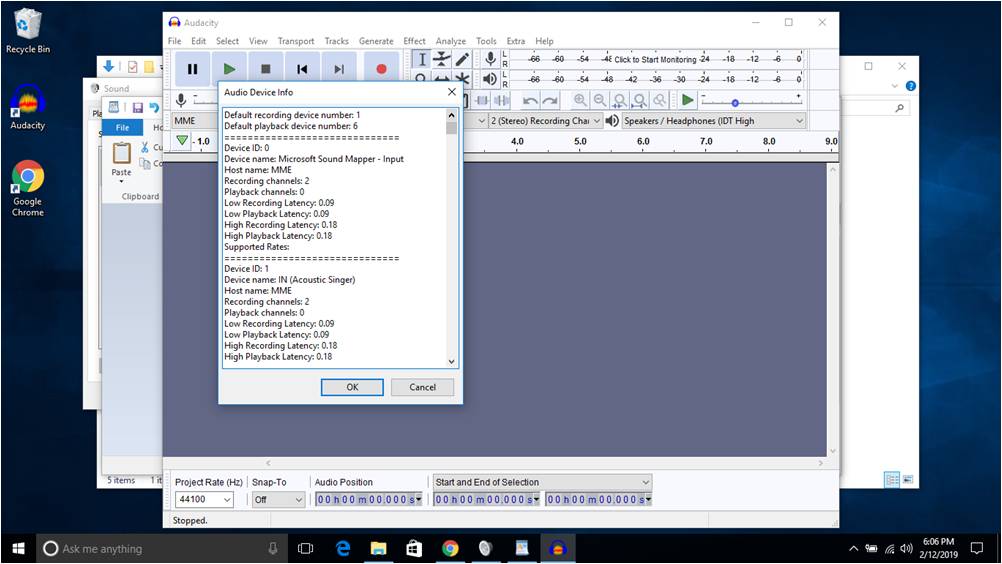Click the Zoom In magnifier icon
The width and height of the screenshot is (1002, 564).
pos(580,100)
